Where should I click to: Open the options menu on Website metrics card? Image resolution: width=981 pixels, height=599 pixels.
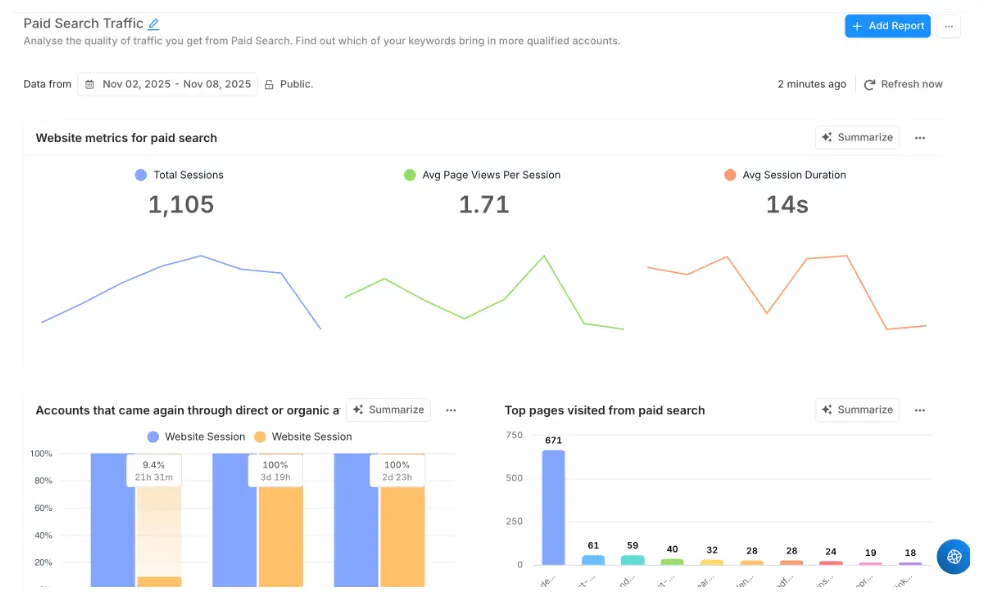tap(919, 137)
